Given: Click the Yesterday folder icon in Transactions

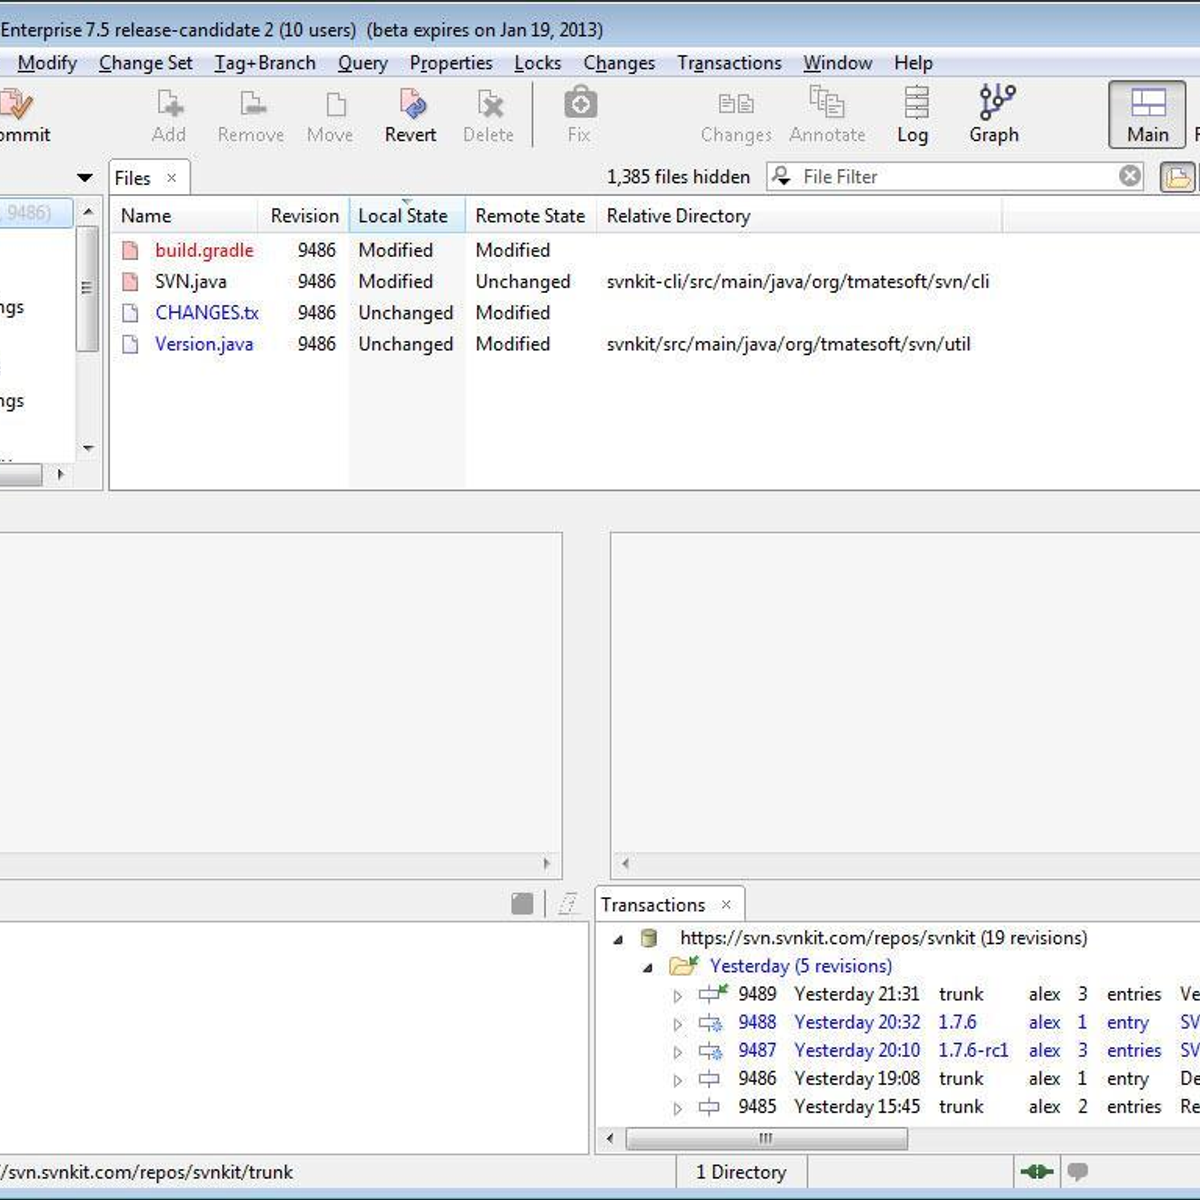Looking at the screenshot, I should (684, 966).
